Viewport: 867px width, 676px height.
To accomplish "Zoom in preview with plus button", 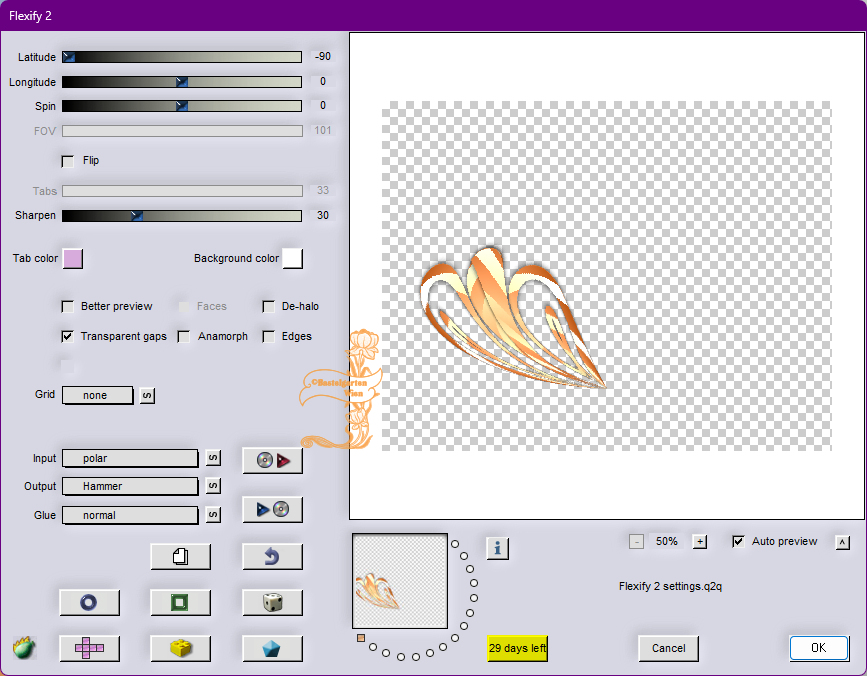I will pos(700,542).
